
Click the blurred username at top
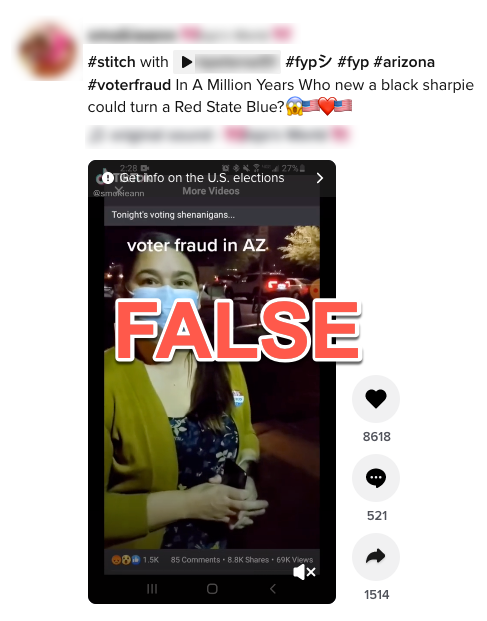click(x=190, y=34)
